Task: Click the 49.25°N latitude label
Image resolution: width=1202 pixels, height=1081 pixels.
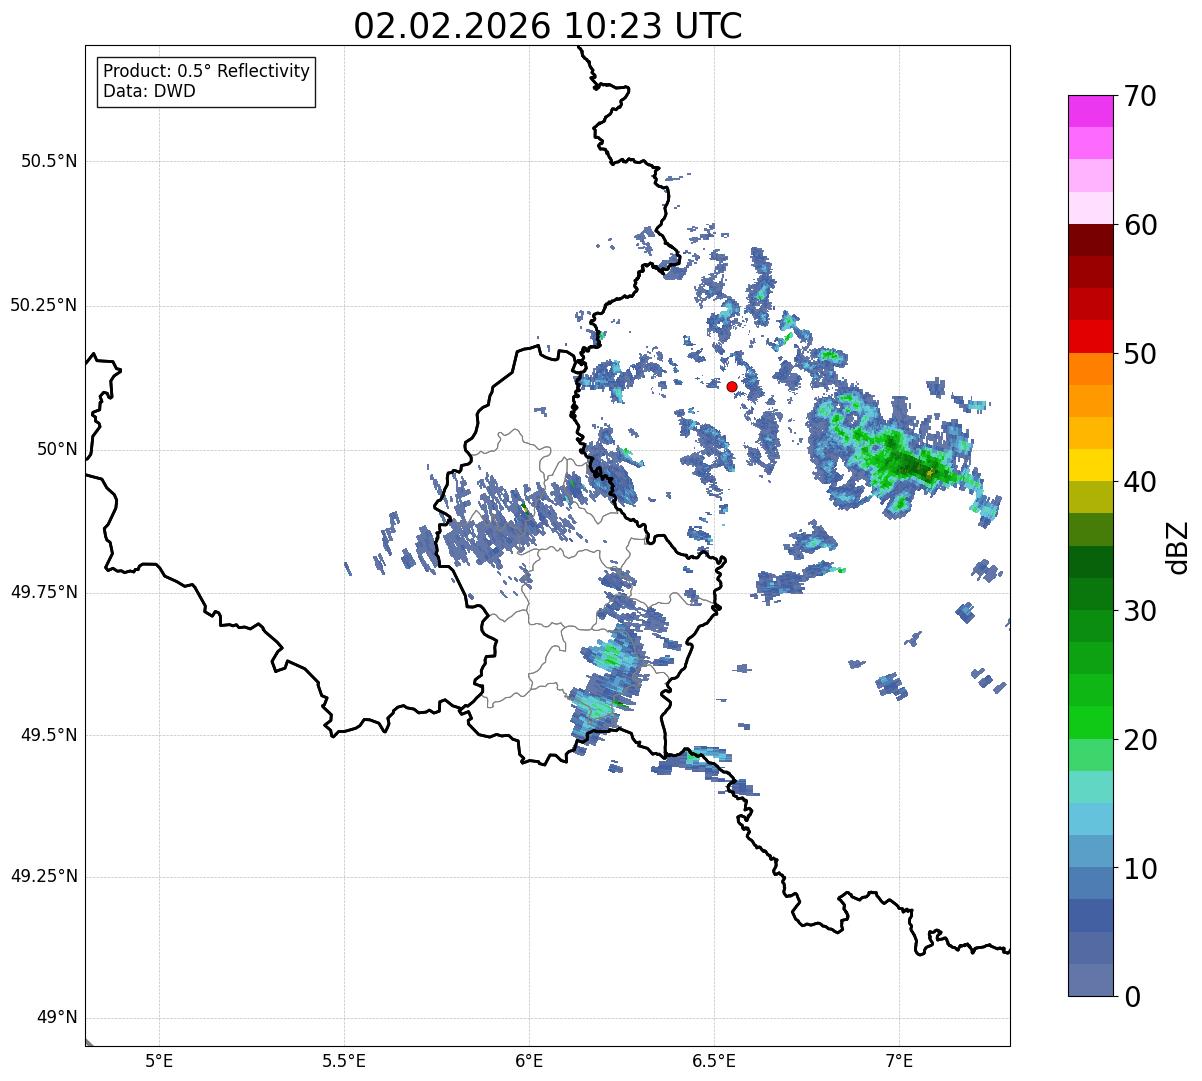Action: pyautogui.click(x=43, y=876)
